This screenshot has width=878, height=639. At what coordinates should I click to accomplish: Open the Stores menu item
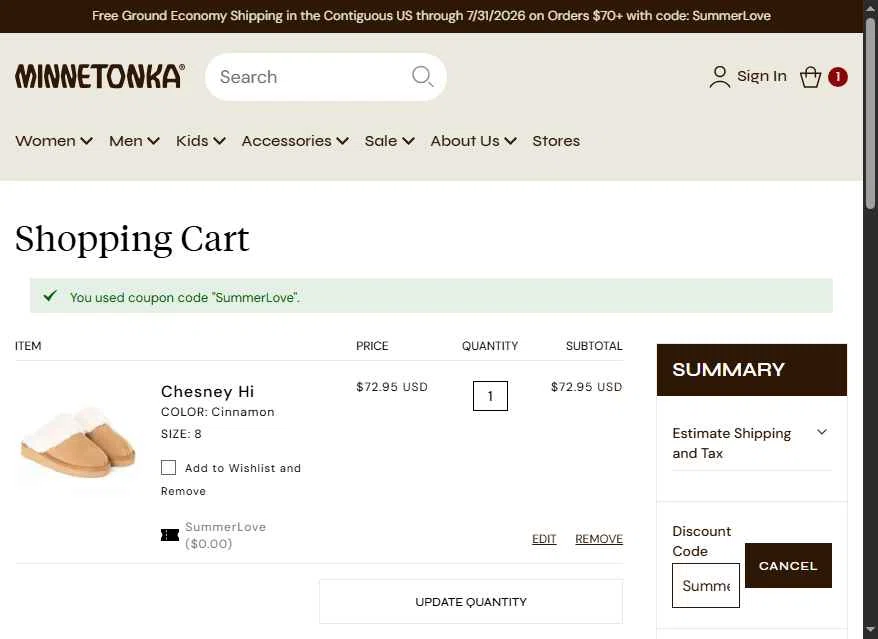pyautogui.click(x=556, y=141)
